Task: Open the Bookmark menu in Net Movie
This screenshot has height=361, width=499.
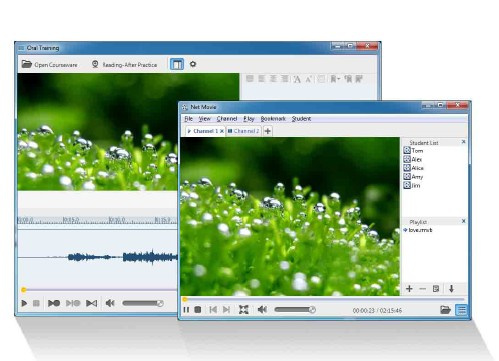Action: coord(273,119)
